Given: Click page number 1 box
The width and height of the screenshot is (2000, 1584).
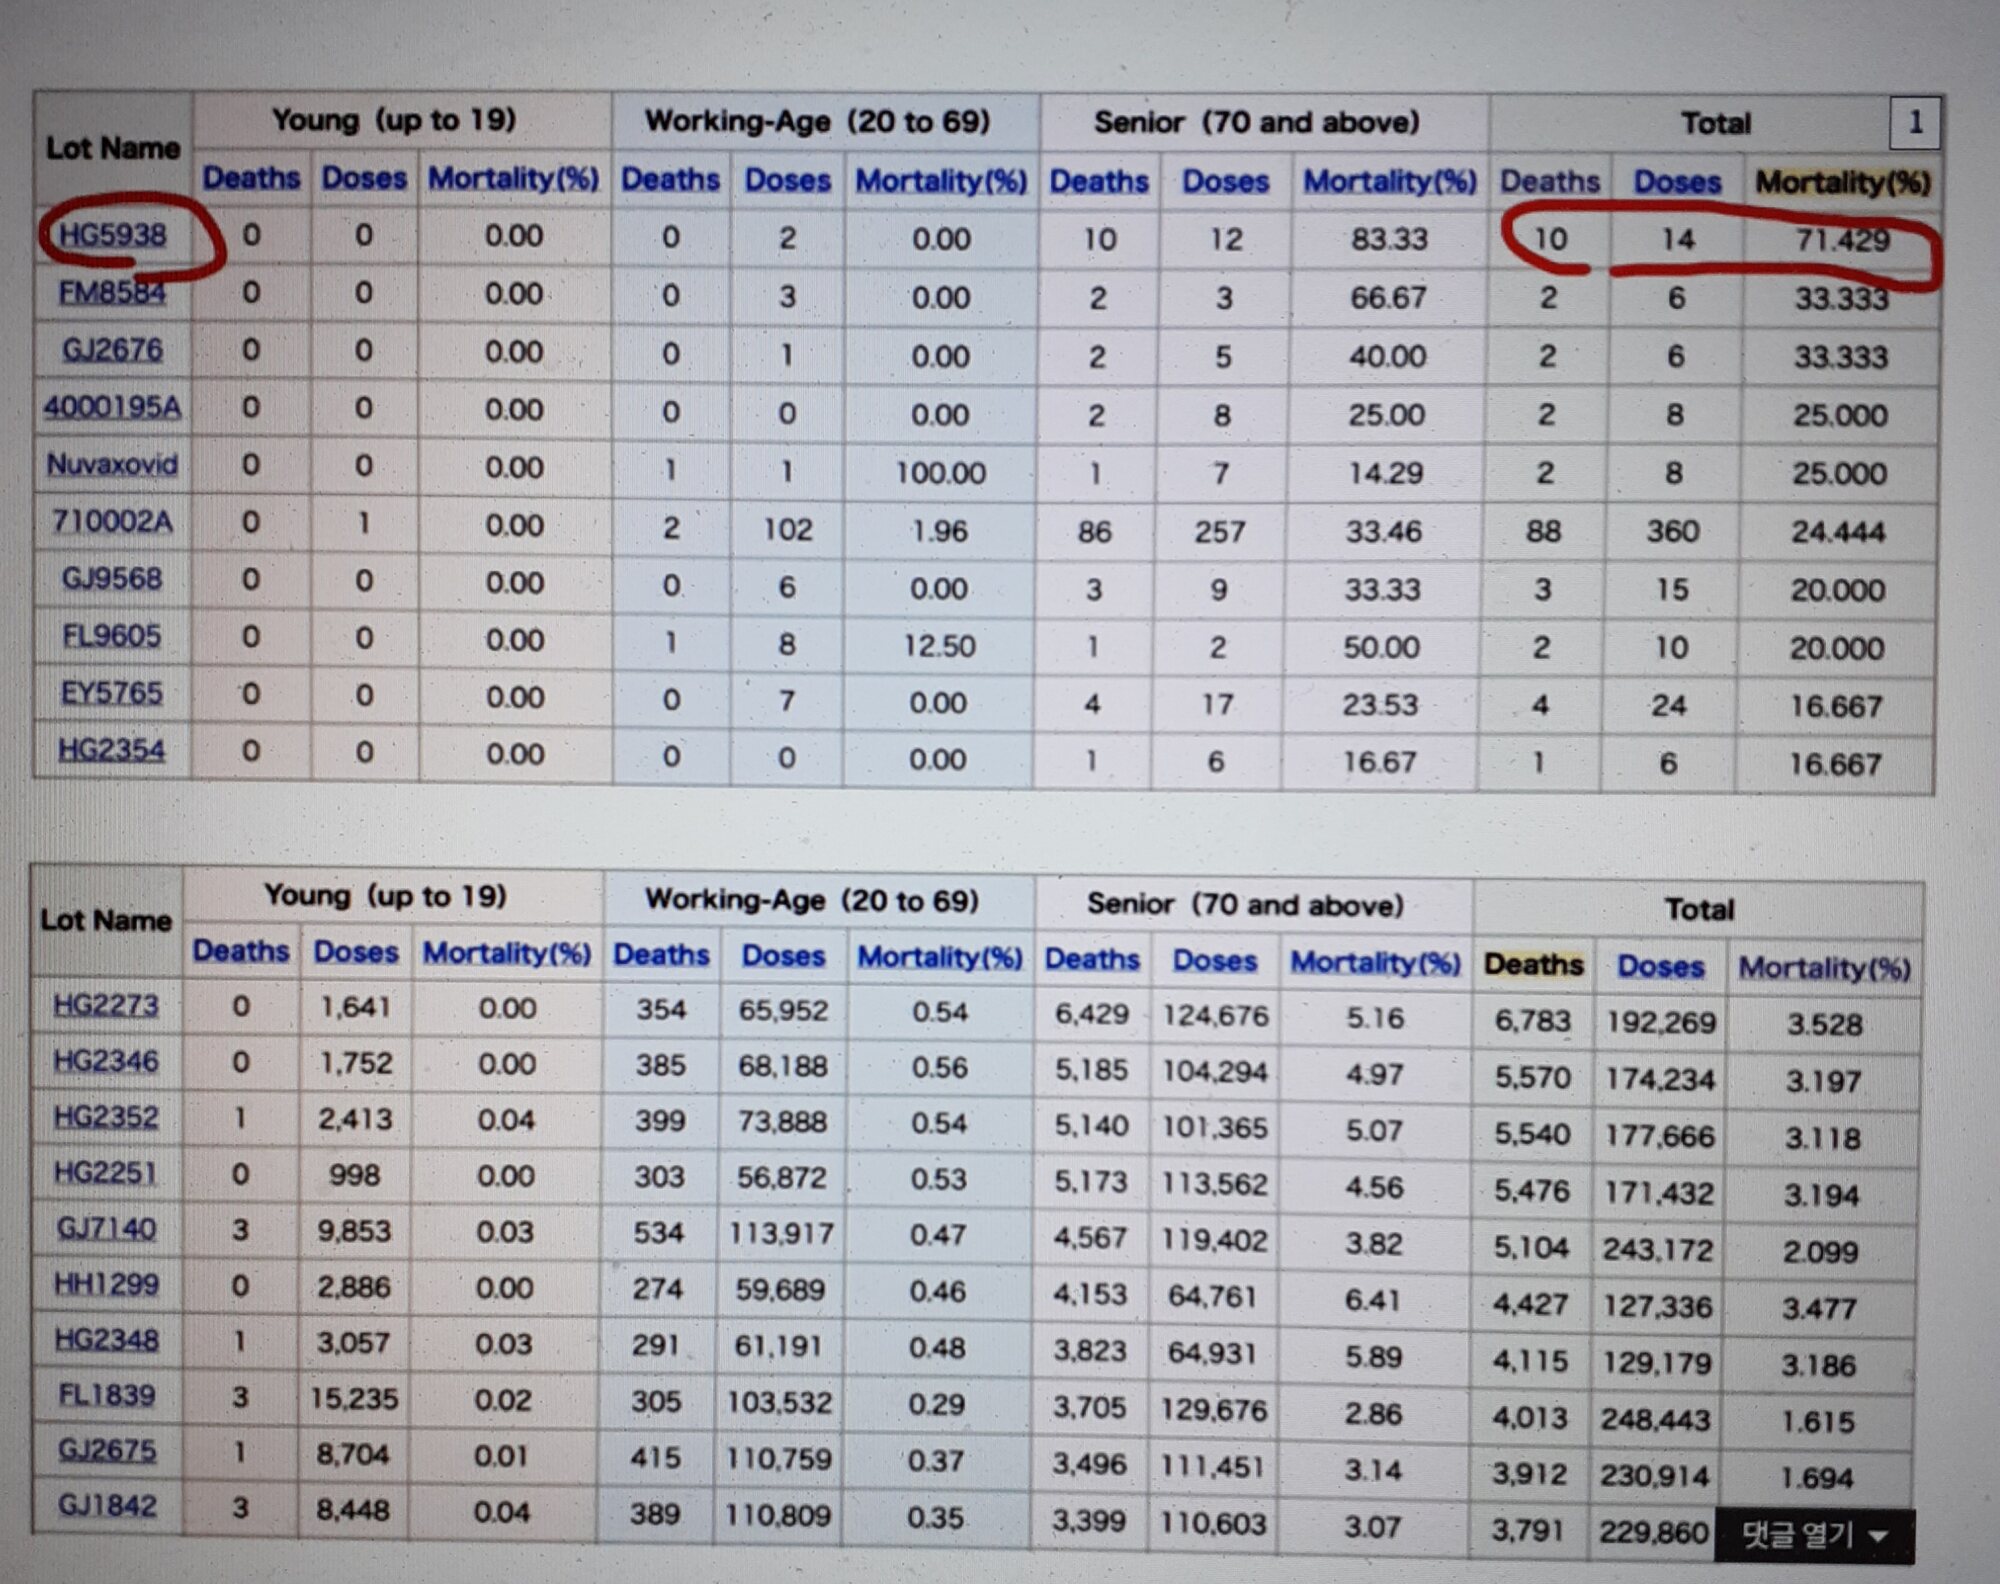Looking at the screenshot, I should point(1915,123).
